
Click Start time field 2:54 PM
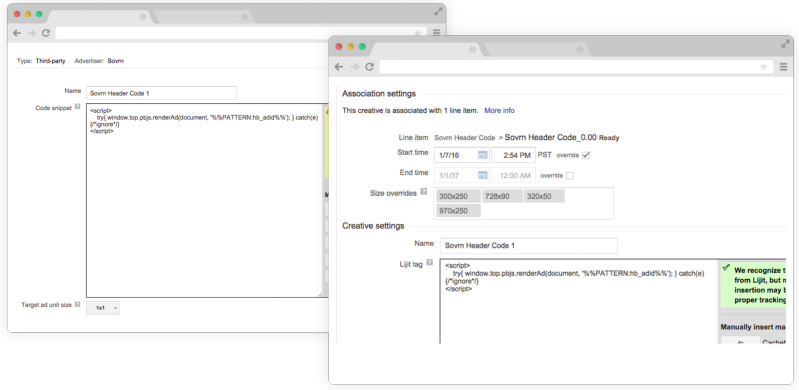pos(513,155)
